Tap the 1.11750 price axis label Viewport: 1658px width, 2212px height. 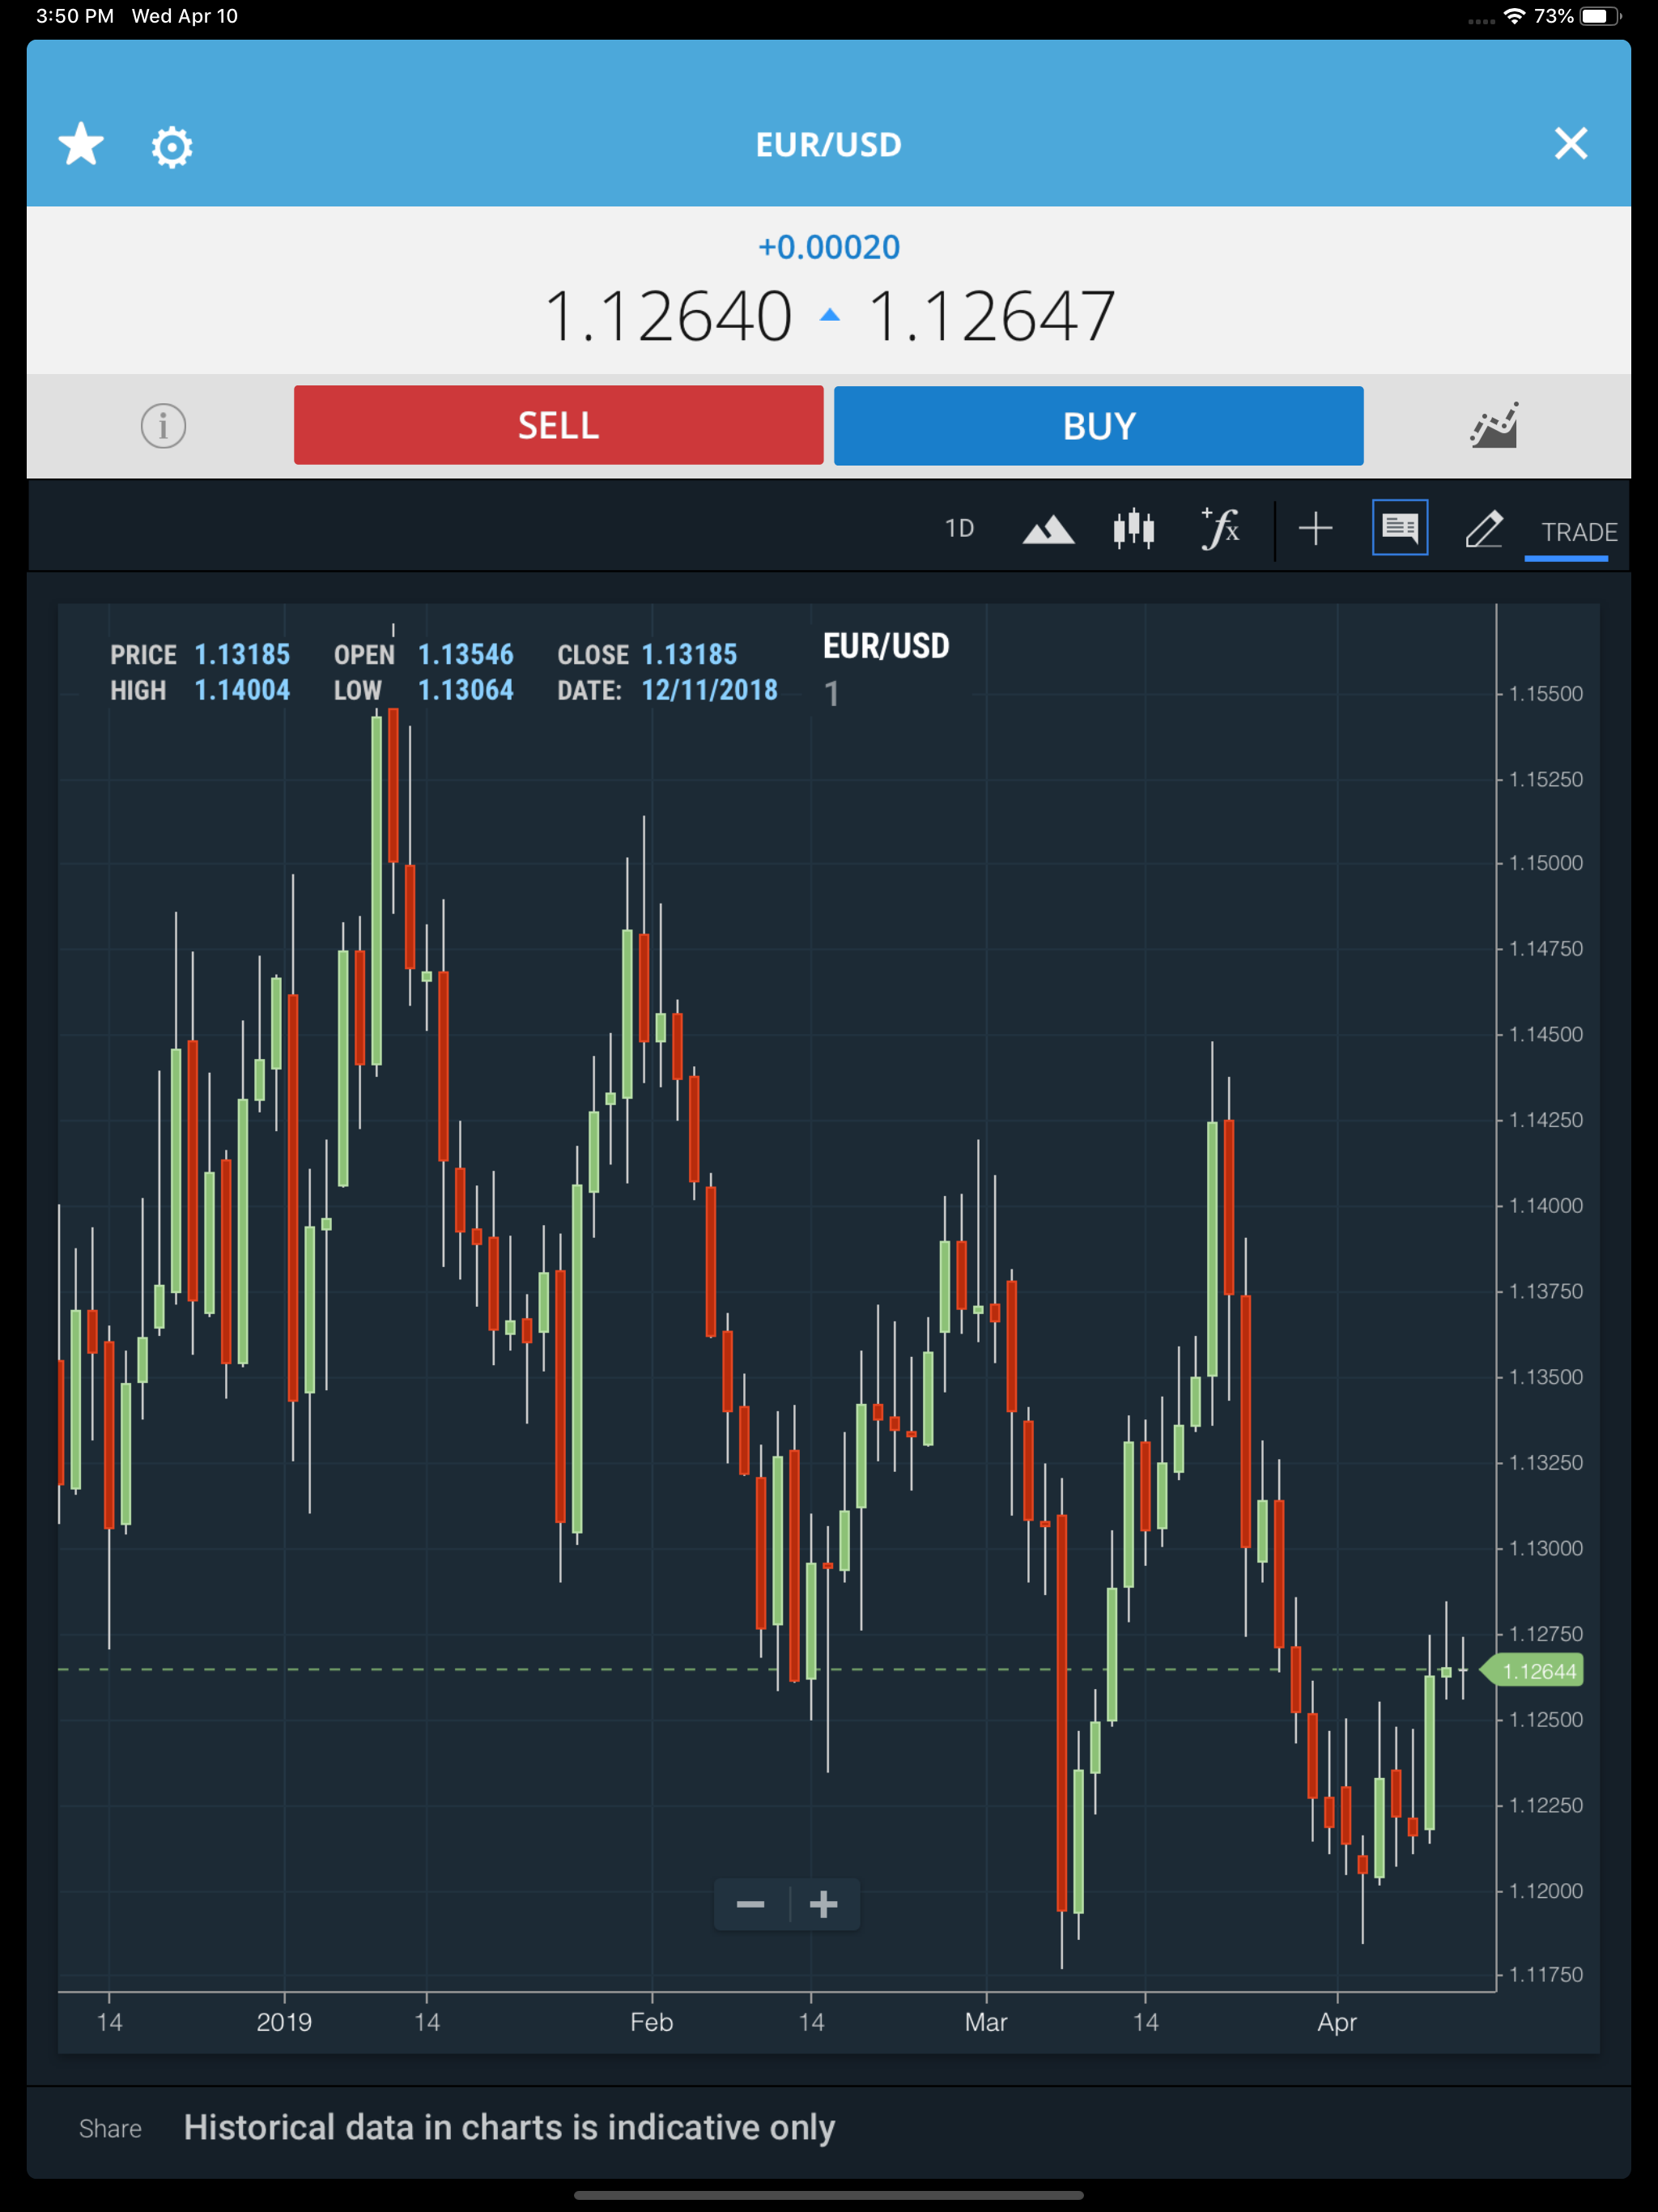tap(1546, 1975)
